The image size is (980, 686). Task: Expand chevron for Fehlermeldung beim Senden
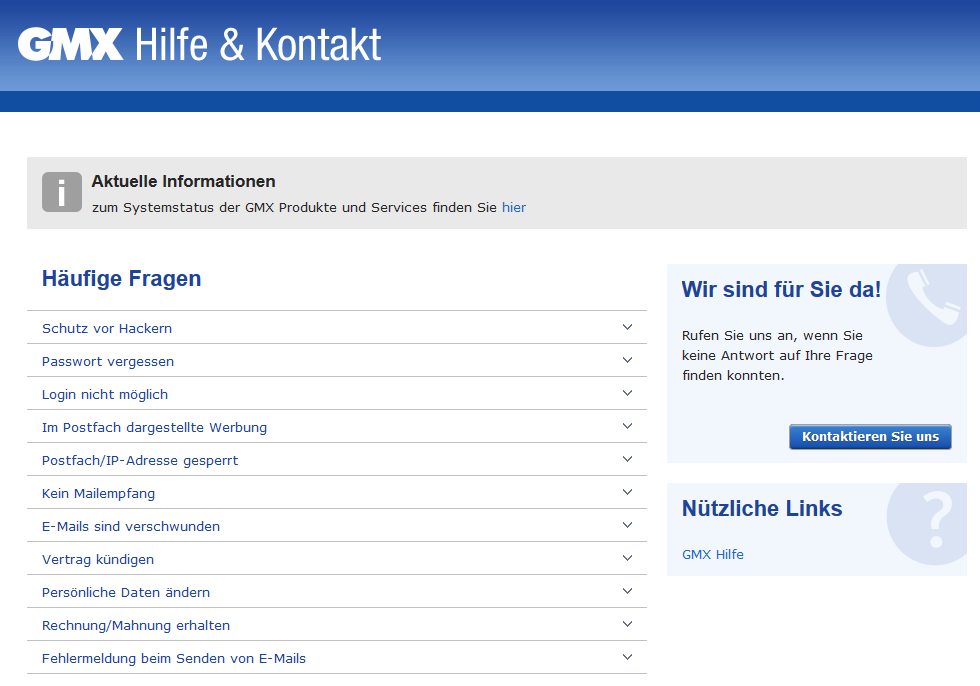coord(628,657)
